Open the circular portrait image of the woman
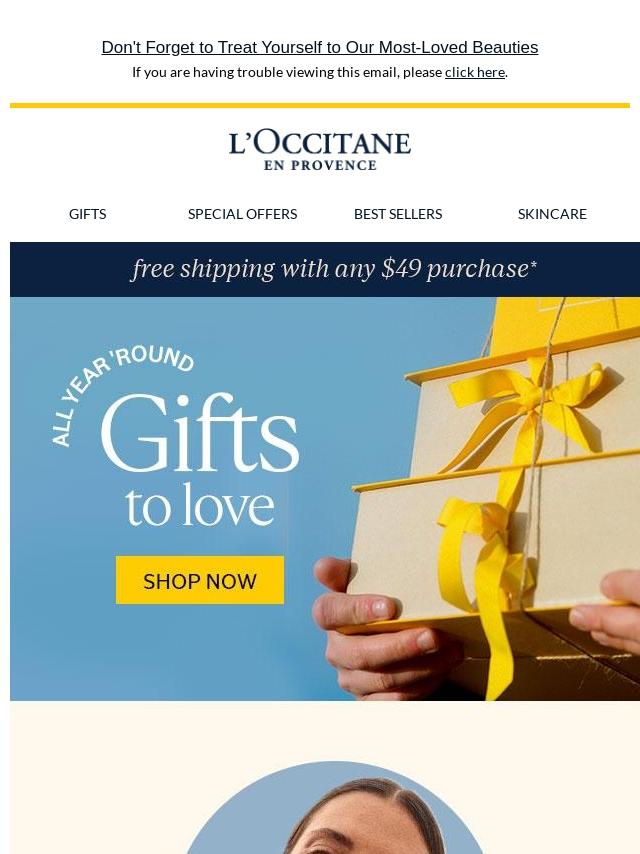 click(x=333, y=808)
